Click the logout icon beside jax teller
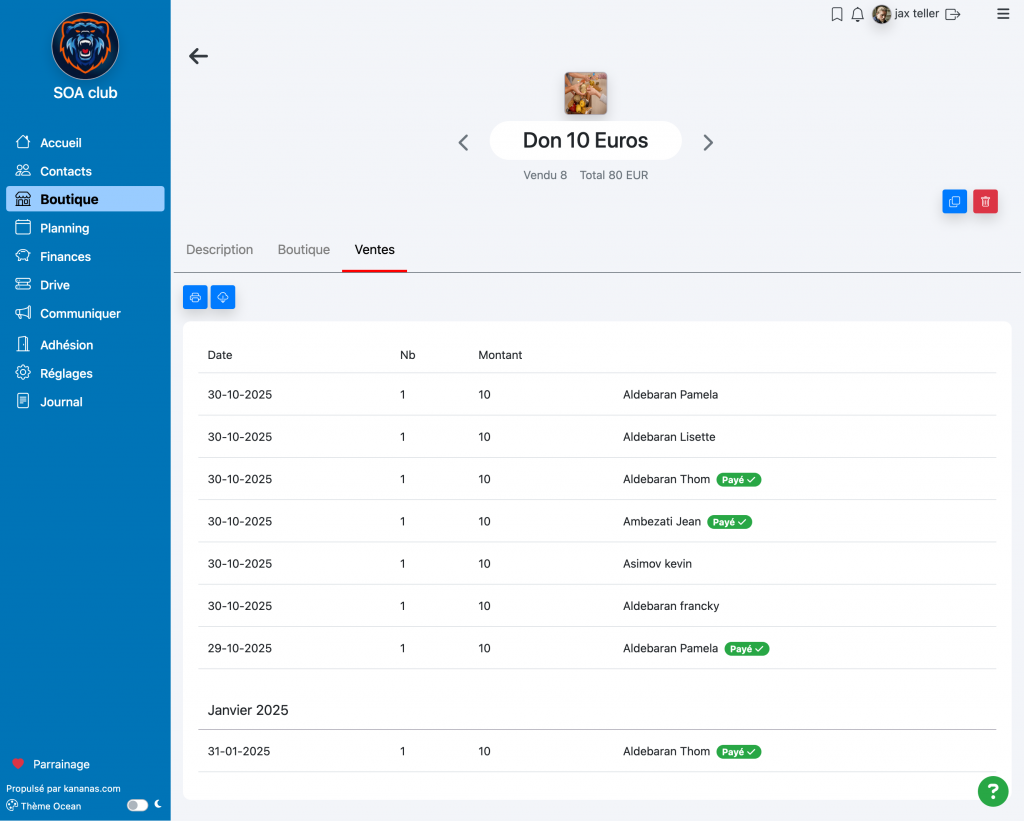This screenshot has height=821, width=1024. pos(953,14)
